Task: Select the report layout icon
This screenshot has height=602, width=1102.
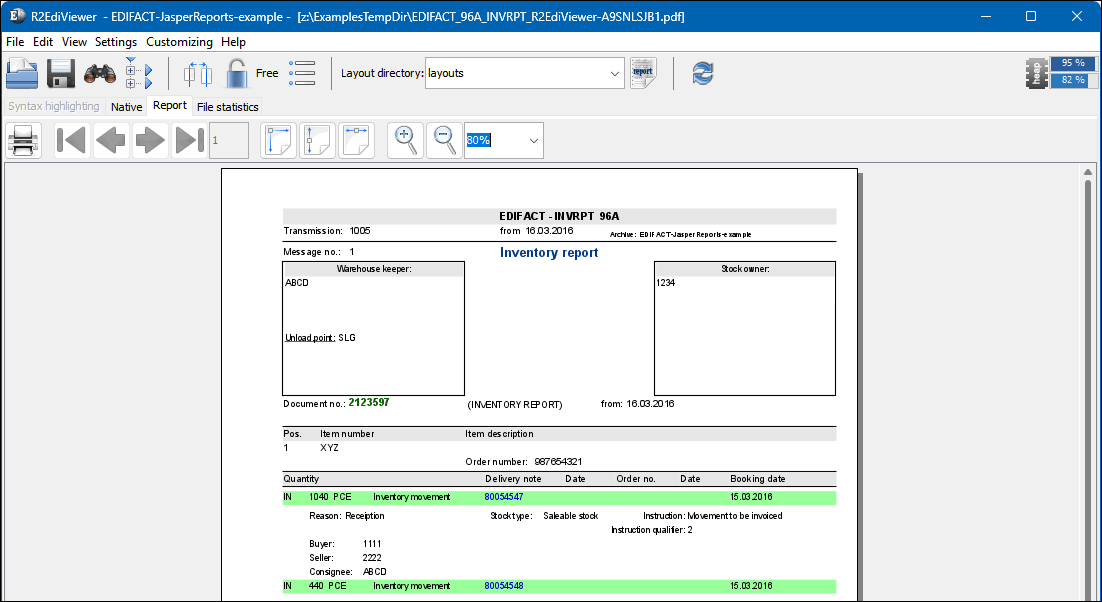Action: (642, 73)
